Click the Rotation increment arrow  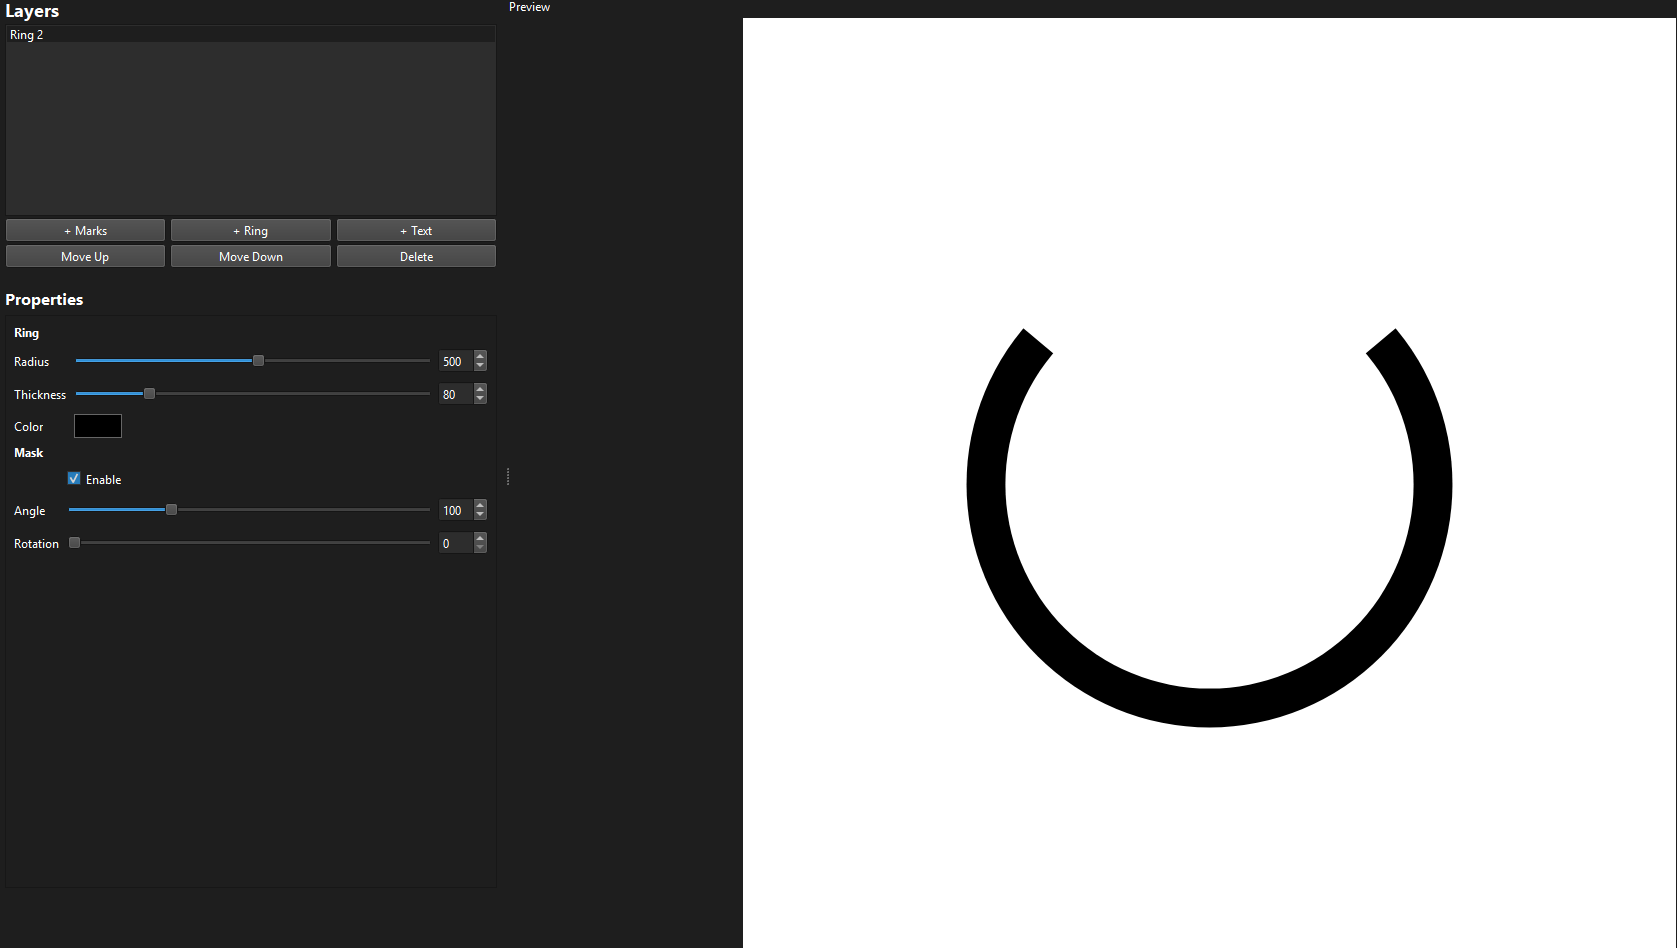coord(480,538)
